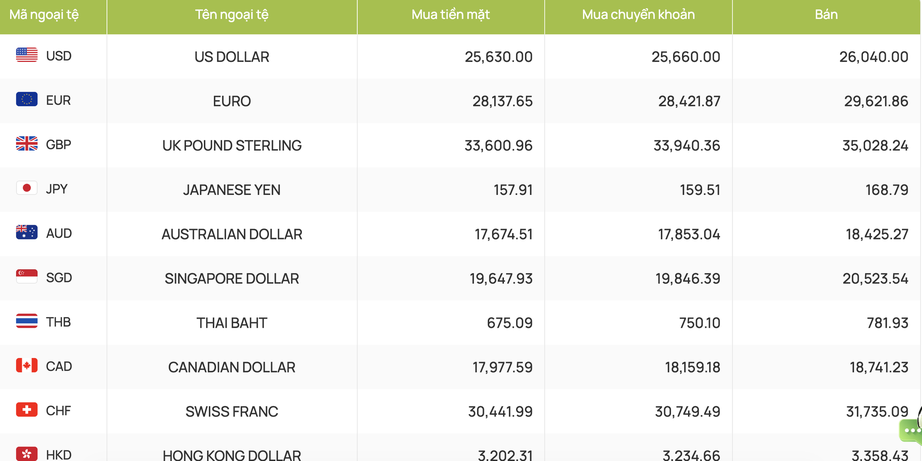Click the Tên ngoại tệ column header
Screen dimensions: 922x461
232,16
